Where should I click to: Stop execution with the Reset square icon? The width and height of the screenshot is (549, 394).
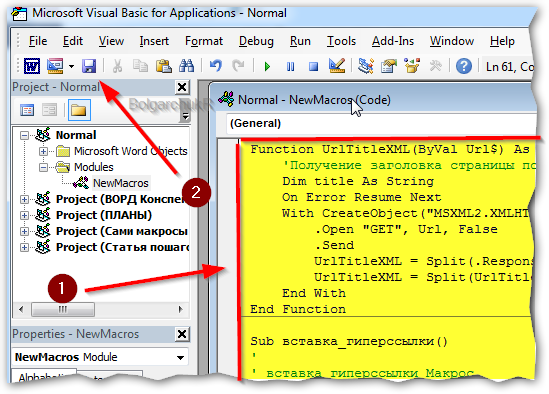(313, 66)
